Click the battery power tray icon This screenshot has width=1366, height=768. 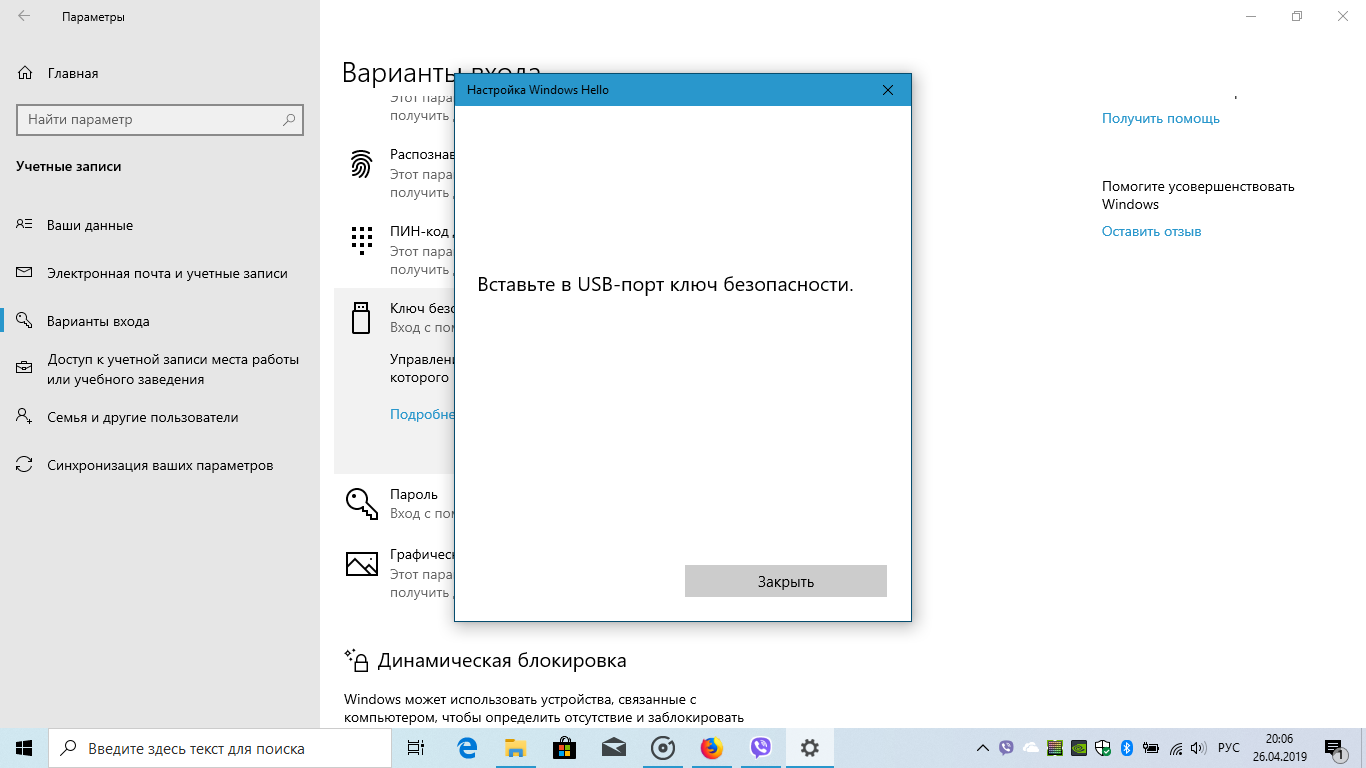click(1151, 748)
